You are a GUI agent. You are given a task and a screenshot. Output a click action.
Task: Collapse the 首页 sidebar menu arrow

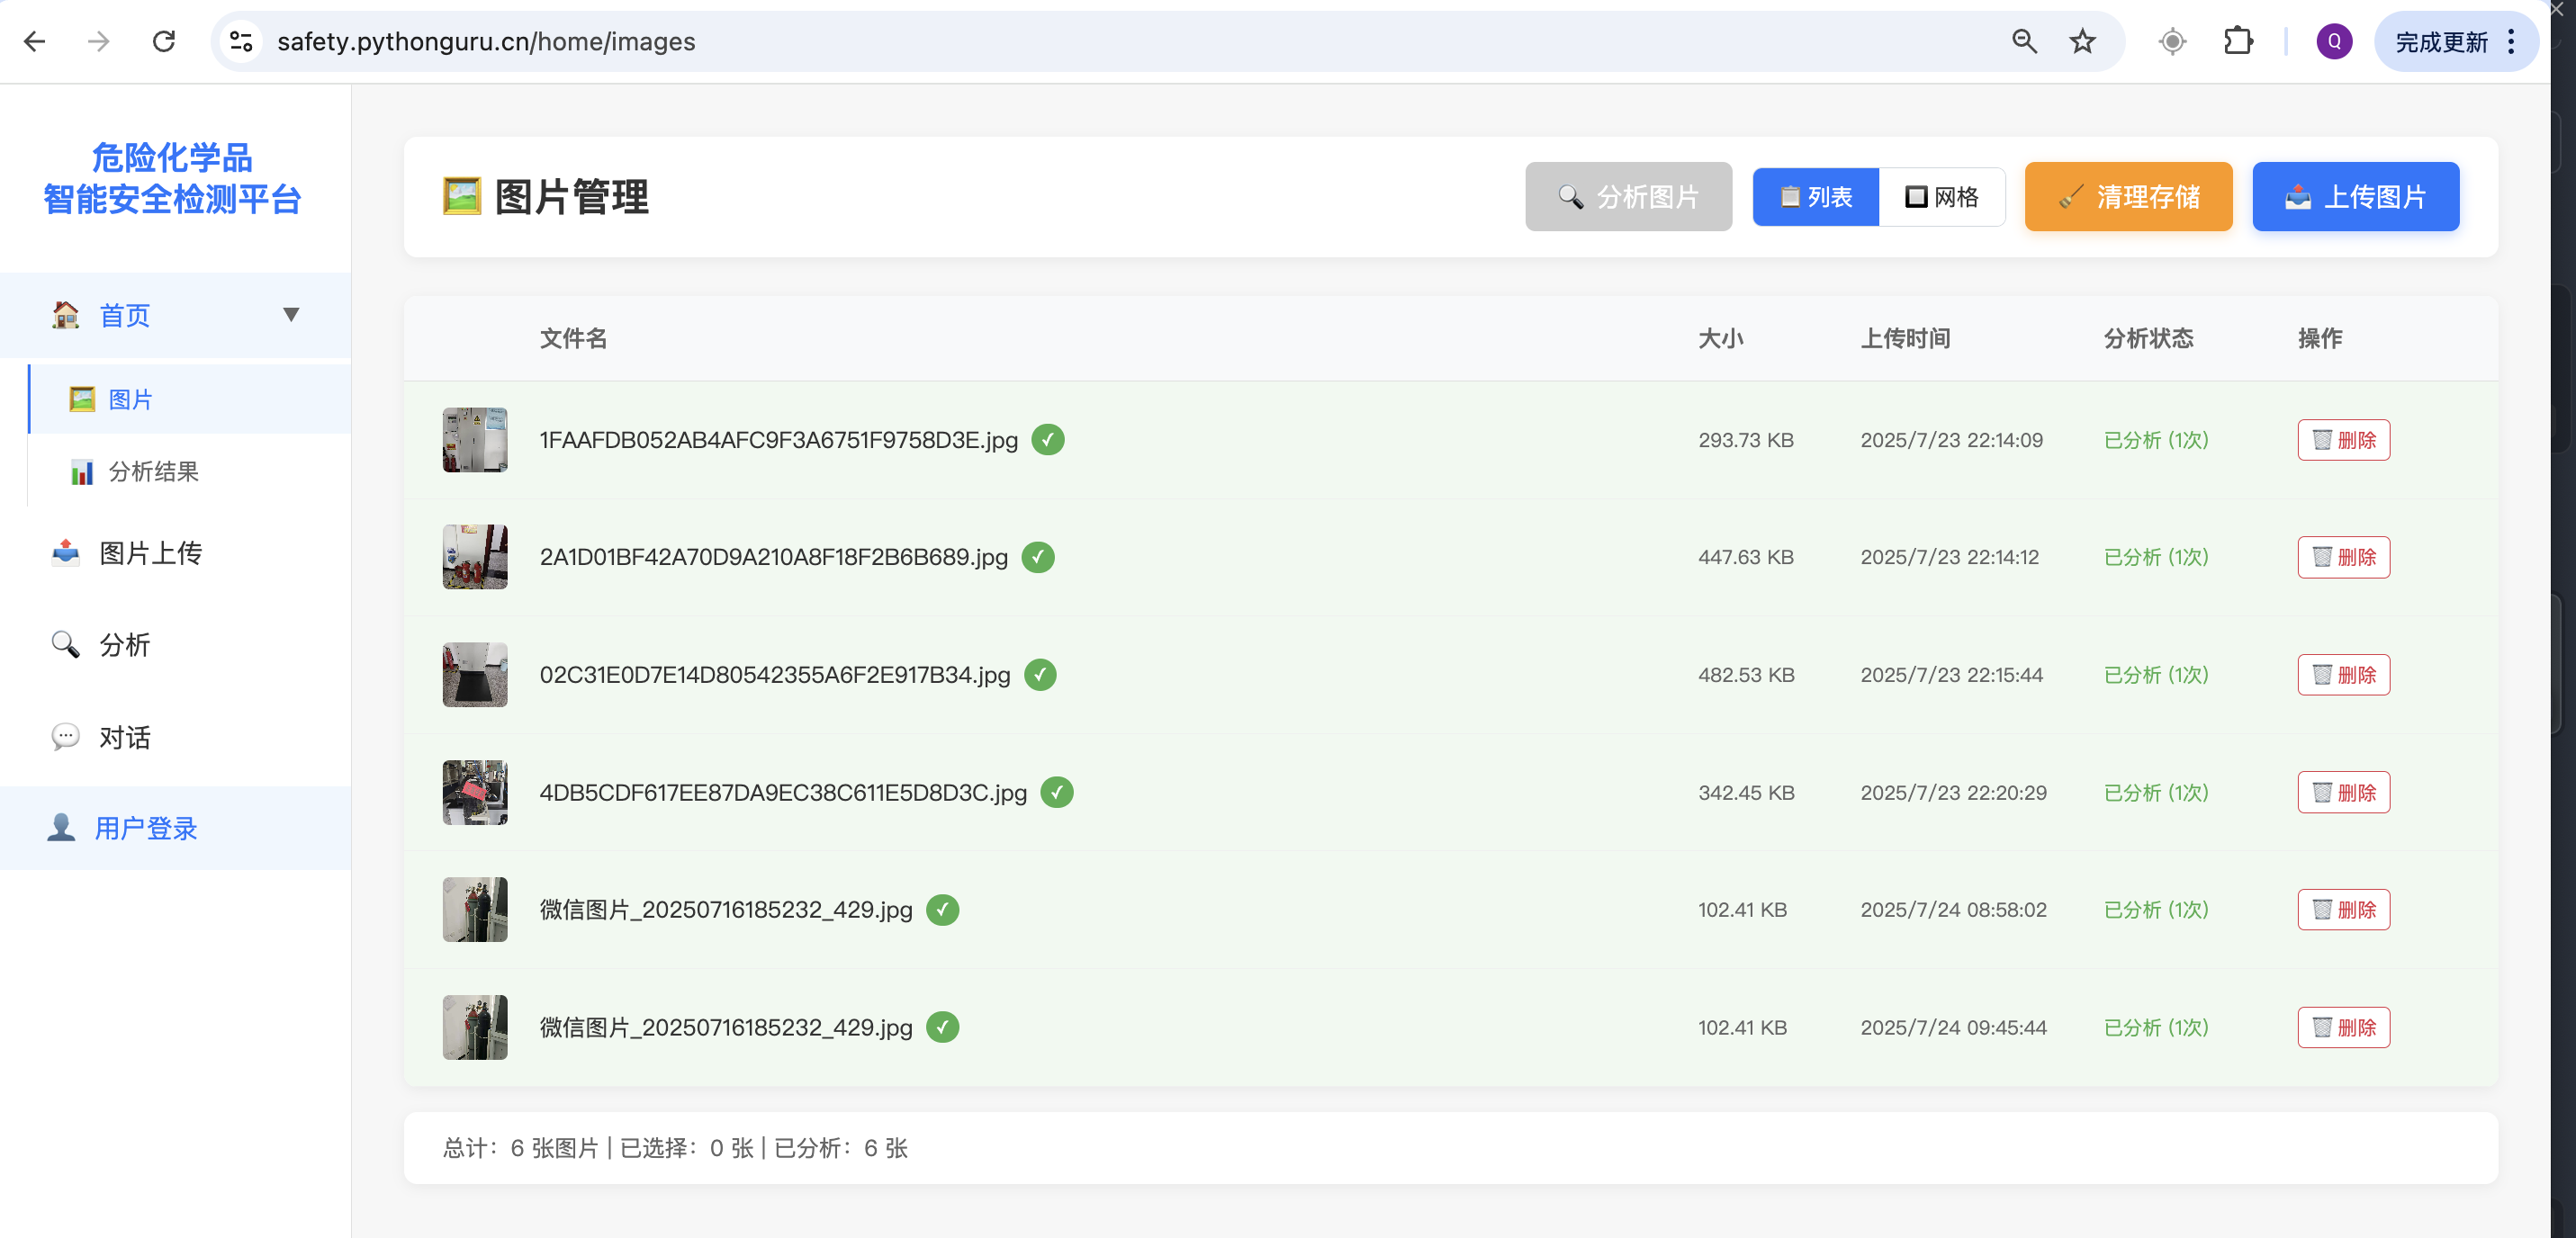click(x=291, y=315)
